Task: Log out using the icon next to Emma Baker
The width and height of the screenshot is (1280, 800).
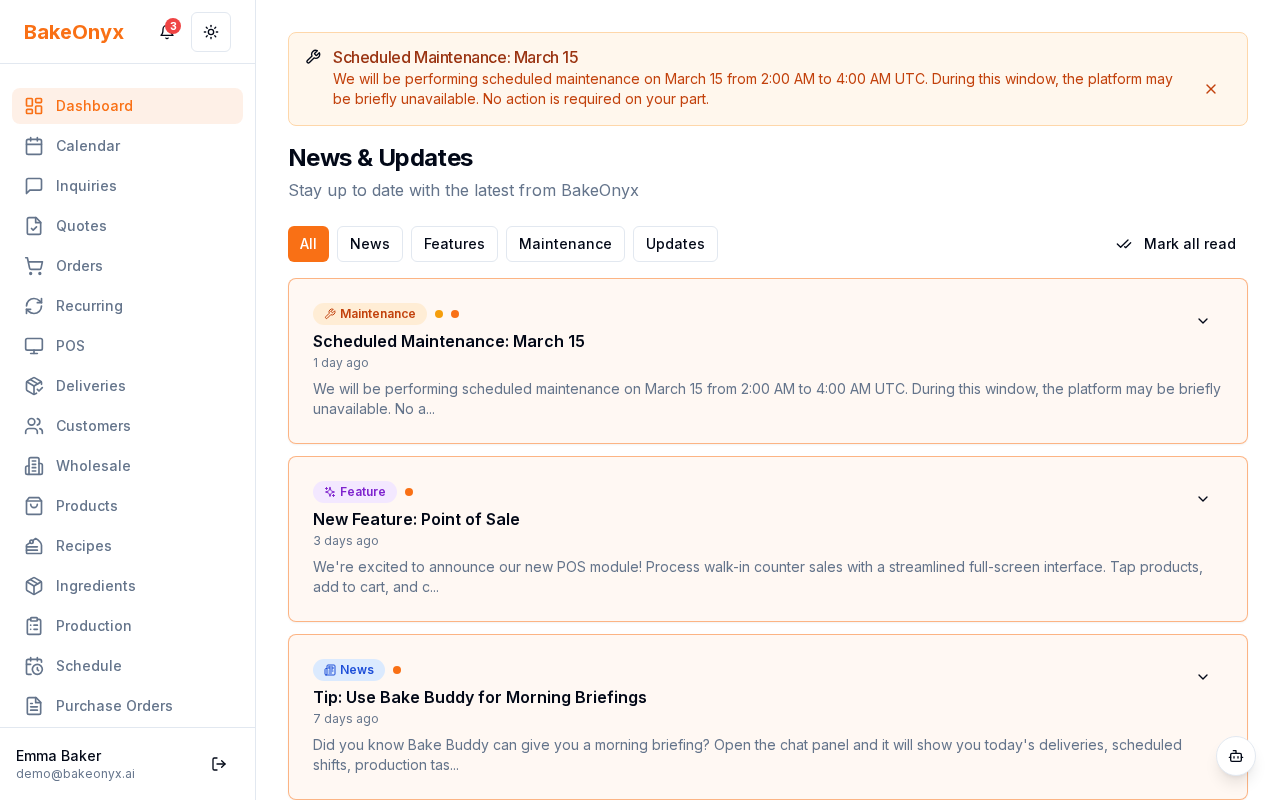Action: [x=219, y=764]
